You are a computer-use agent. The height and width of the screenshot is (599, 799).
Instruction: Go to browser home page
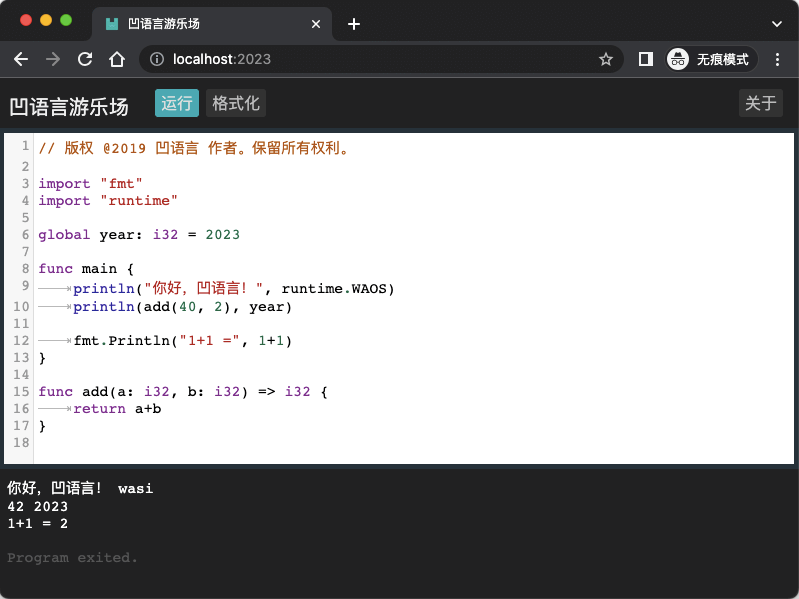tap(117, 59)
